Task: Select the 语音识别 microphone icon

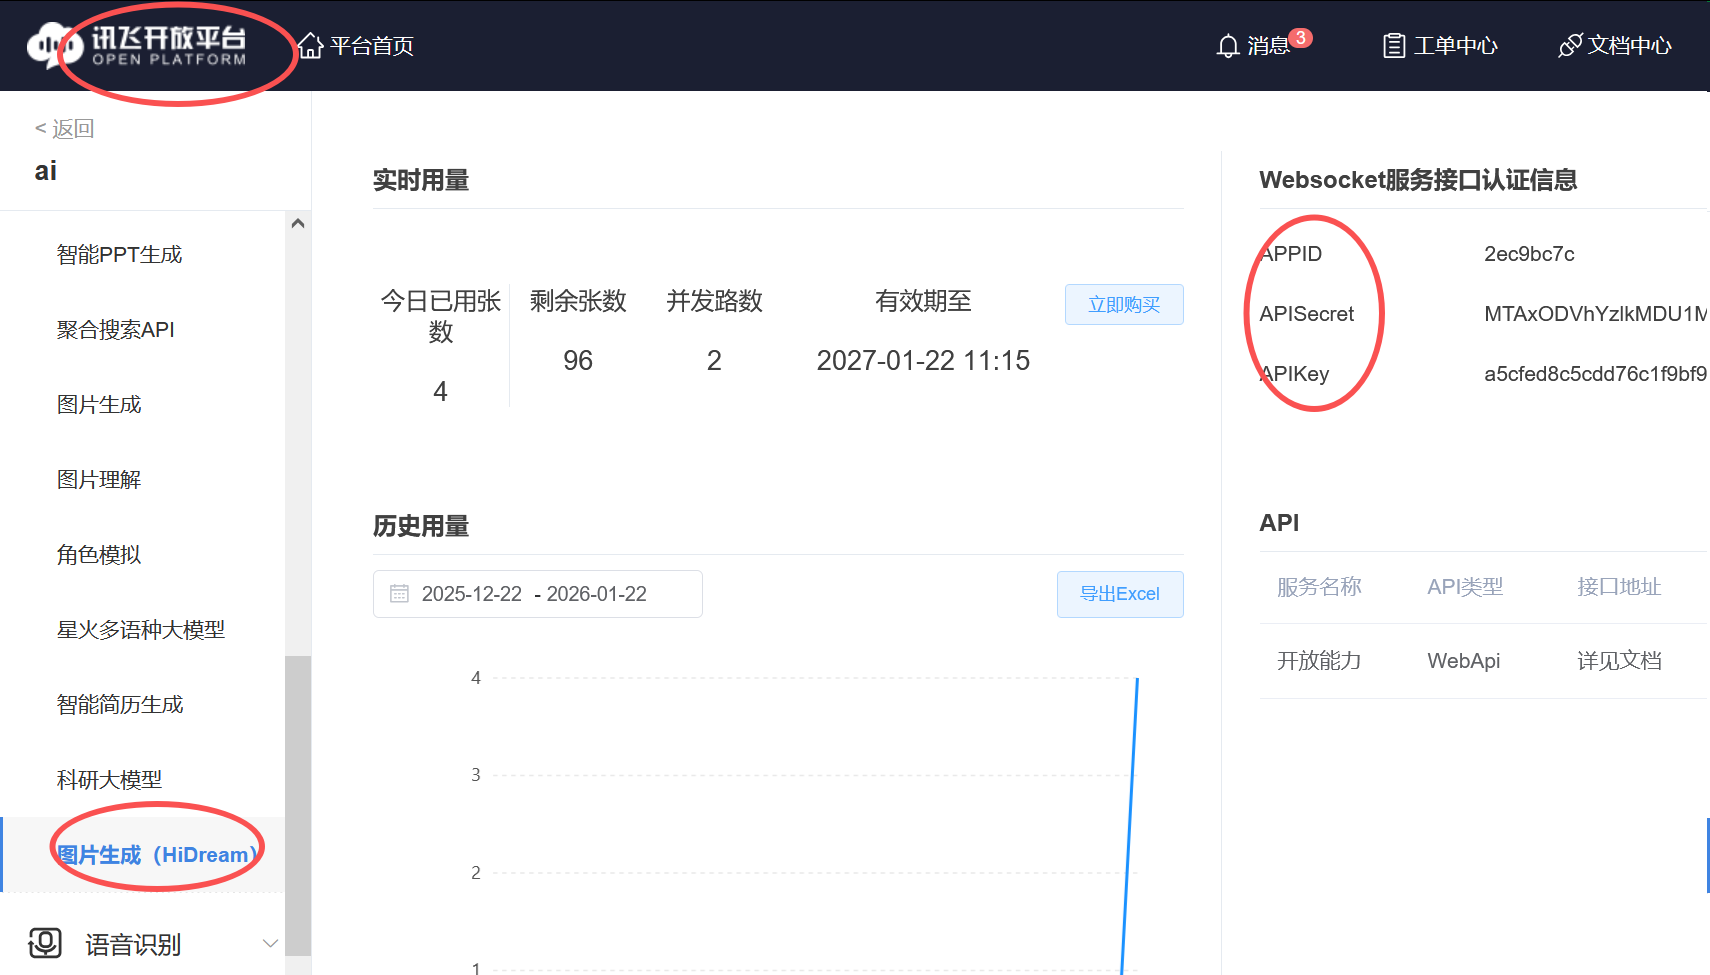Action: pyautogui.click(x=45, y=942)
